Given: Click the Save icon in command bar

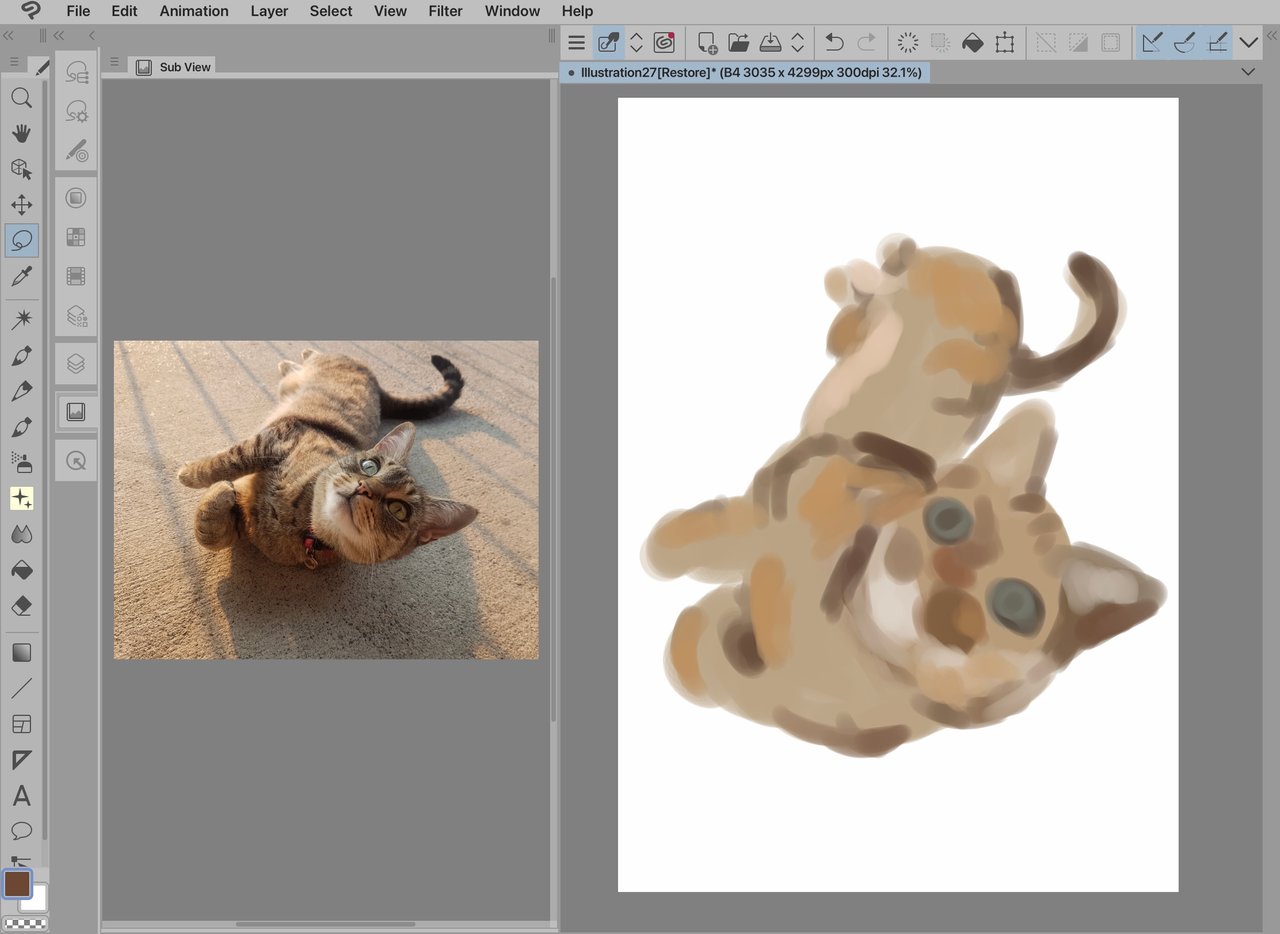Looking at the screenshot, I should pyautogui.click(x=770, y=42).
